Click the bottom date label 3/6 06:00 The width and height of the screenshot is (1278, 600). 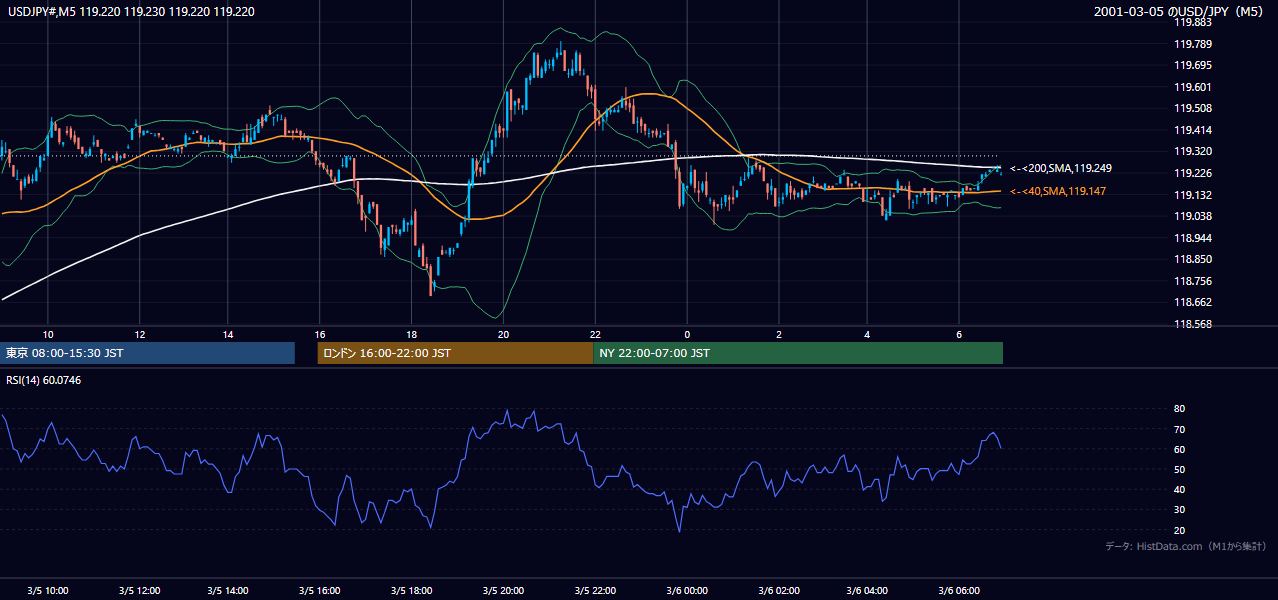[x=959, y=591]
